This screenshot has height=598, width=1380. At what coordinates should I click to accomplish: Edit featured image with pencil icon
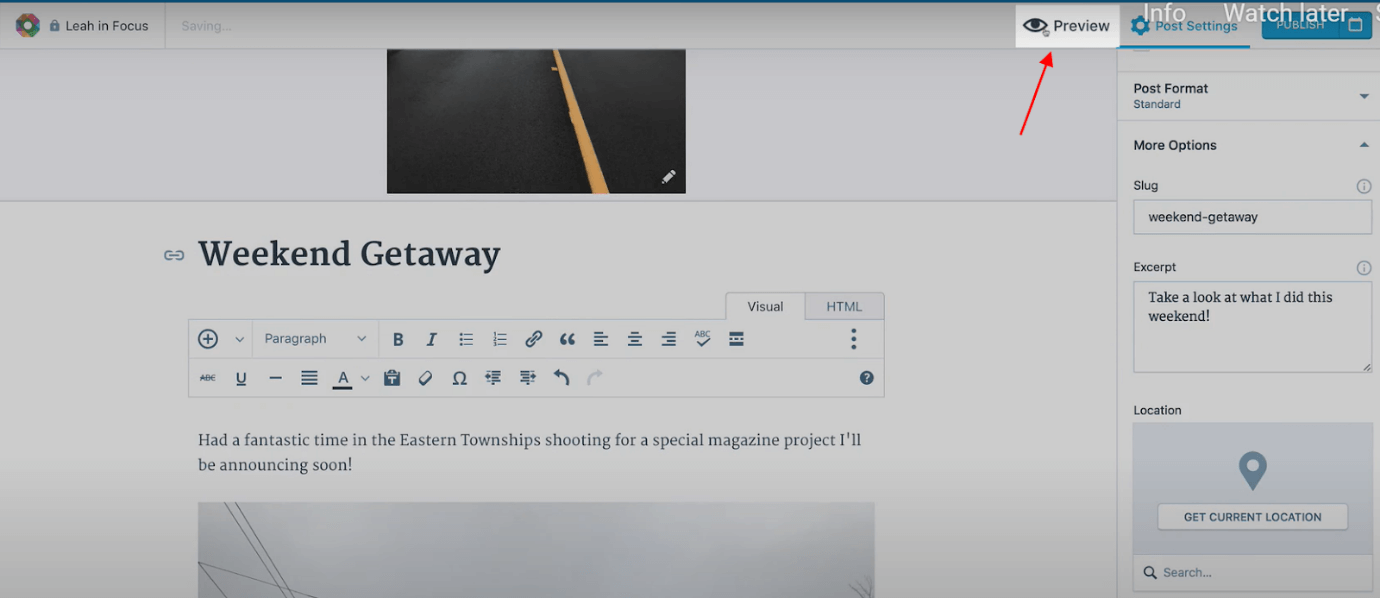coord(668,177)
